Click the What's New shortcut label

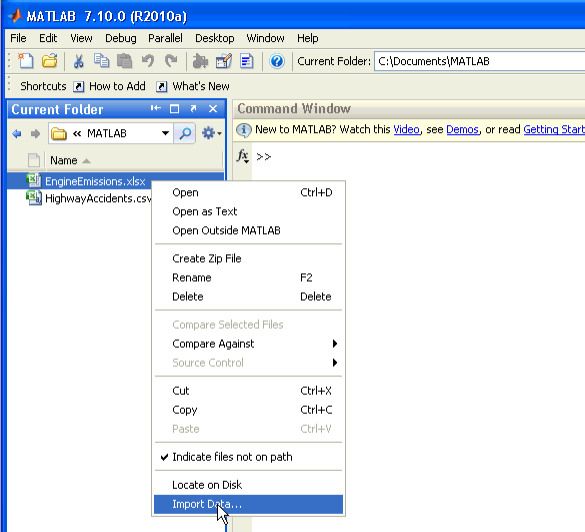[201, 87]
